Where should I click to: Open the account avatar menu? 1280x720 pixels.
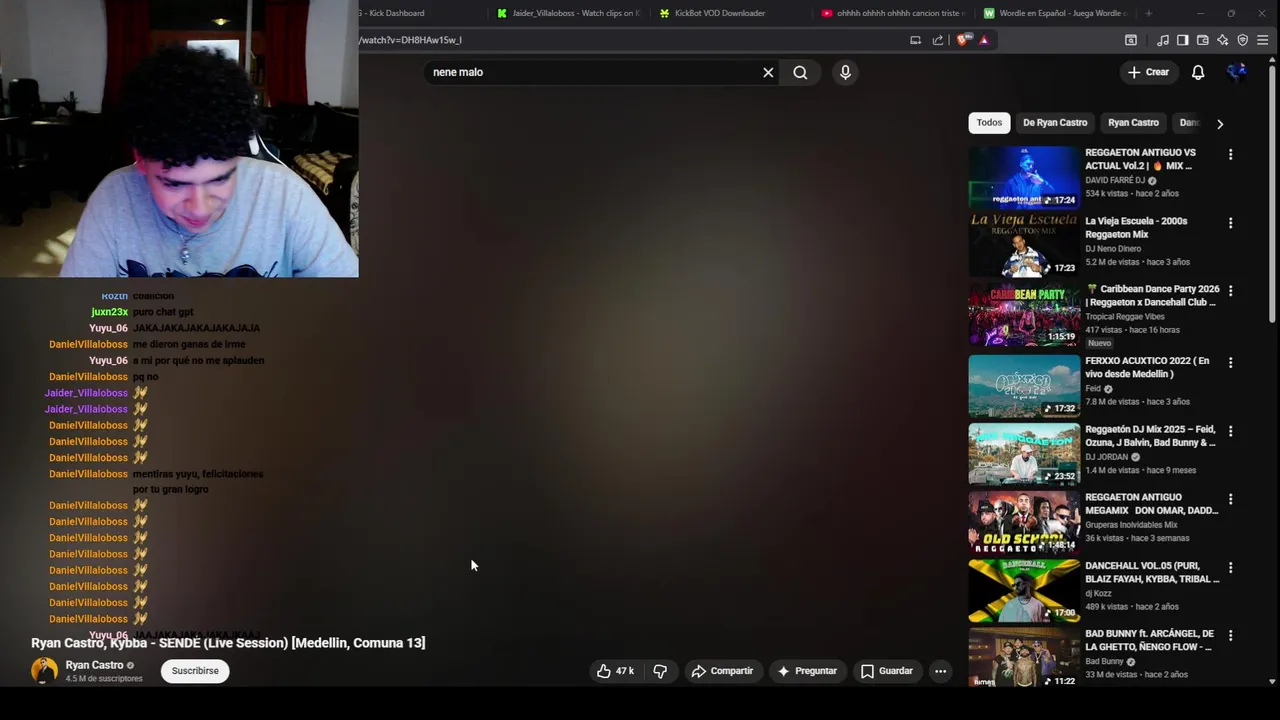(1237, 72)
